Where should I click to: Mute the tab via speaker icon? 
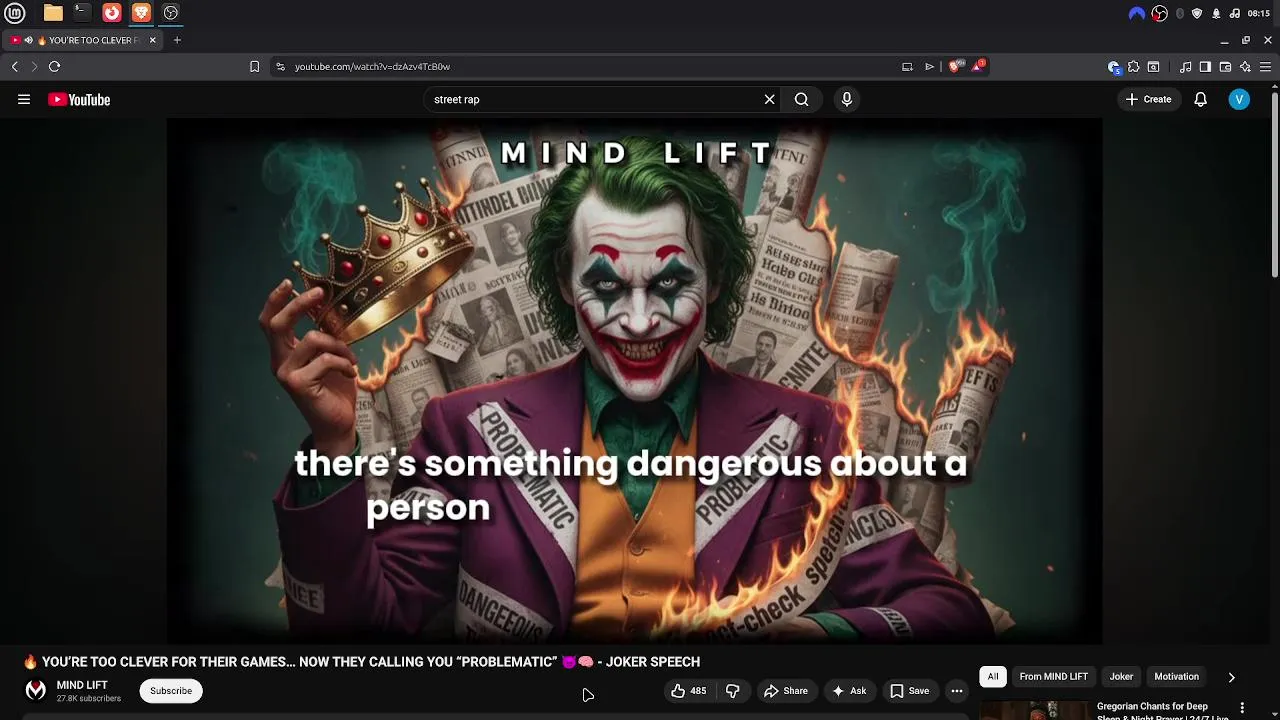[x=28, y=40]
